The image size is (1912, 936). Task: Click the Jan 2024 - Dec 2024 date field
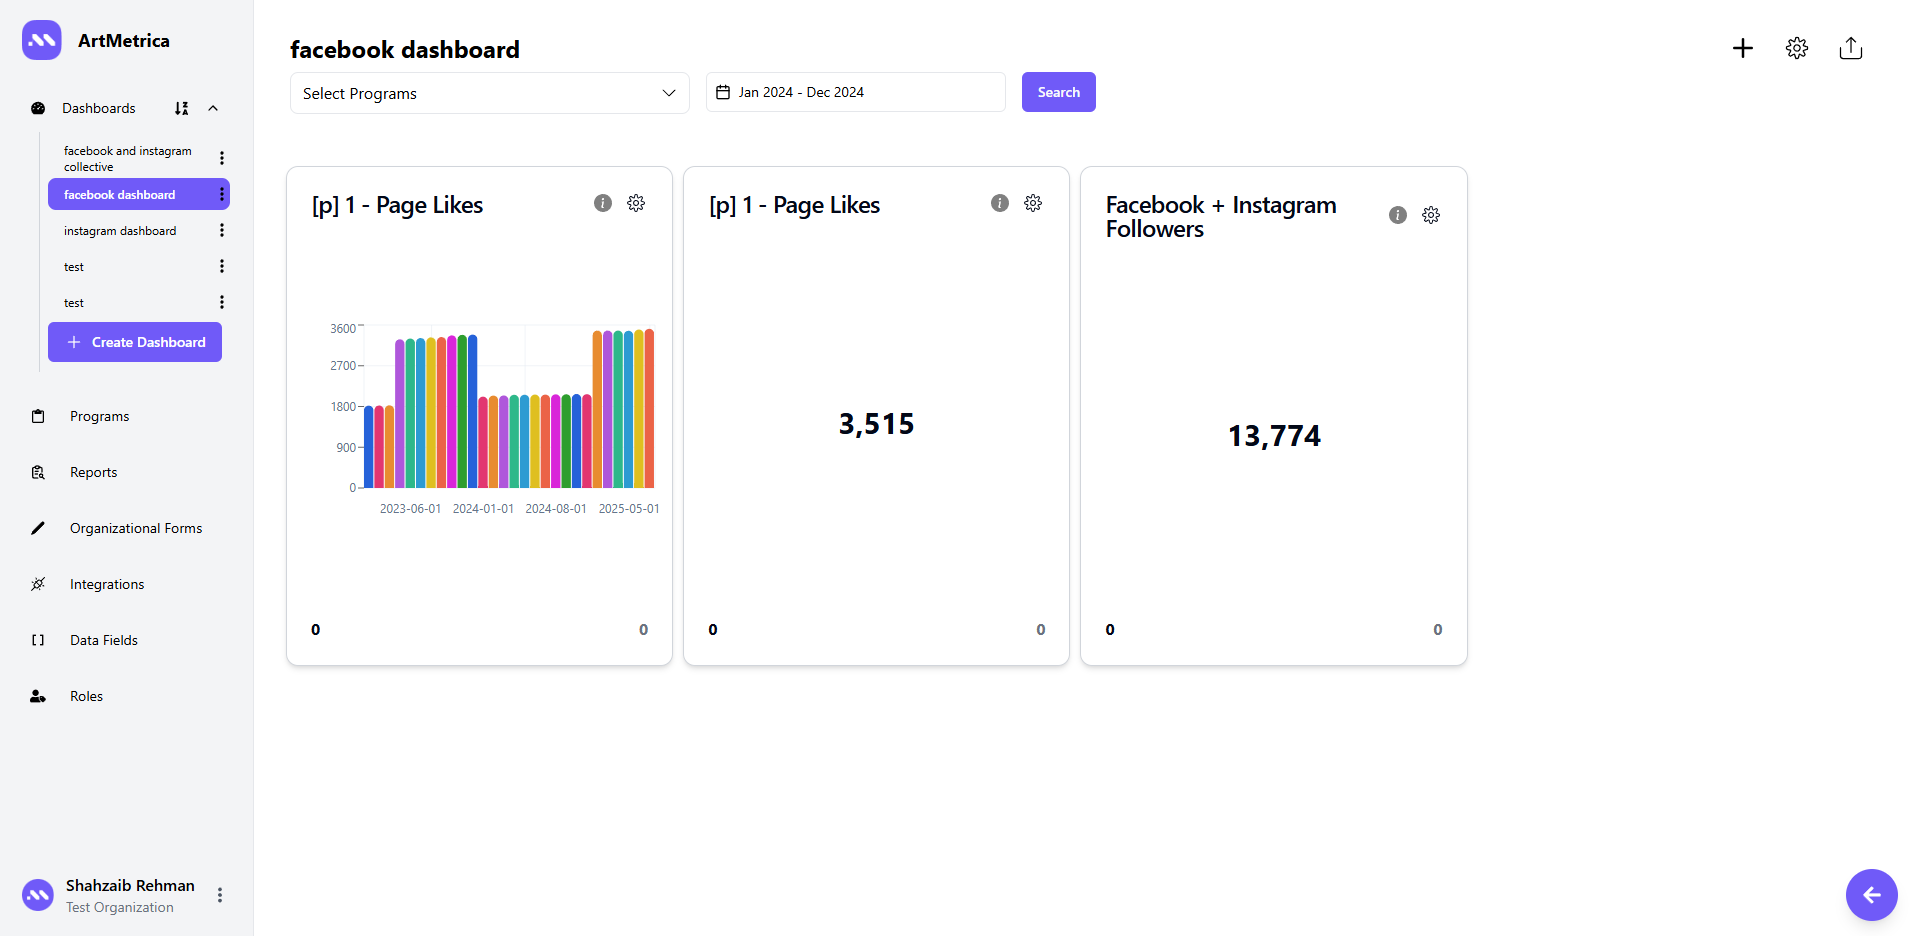pos(856,92)
